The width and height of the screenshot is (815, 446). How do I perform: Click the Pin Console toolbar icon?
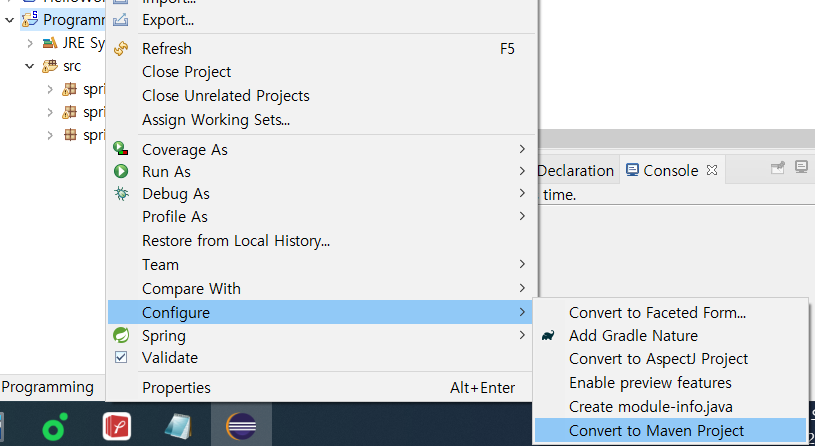778,167
